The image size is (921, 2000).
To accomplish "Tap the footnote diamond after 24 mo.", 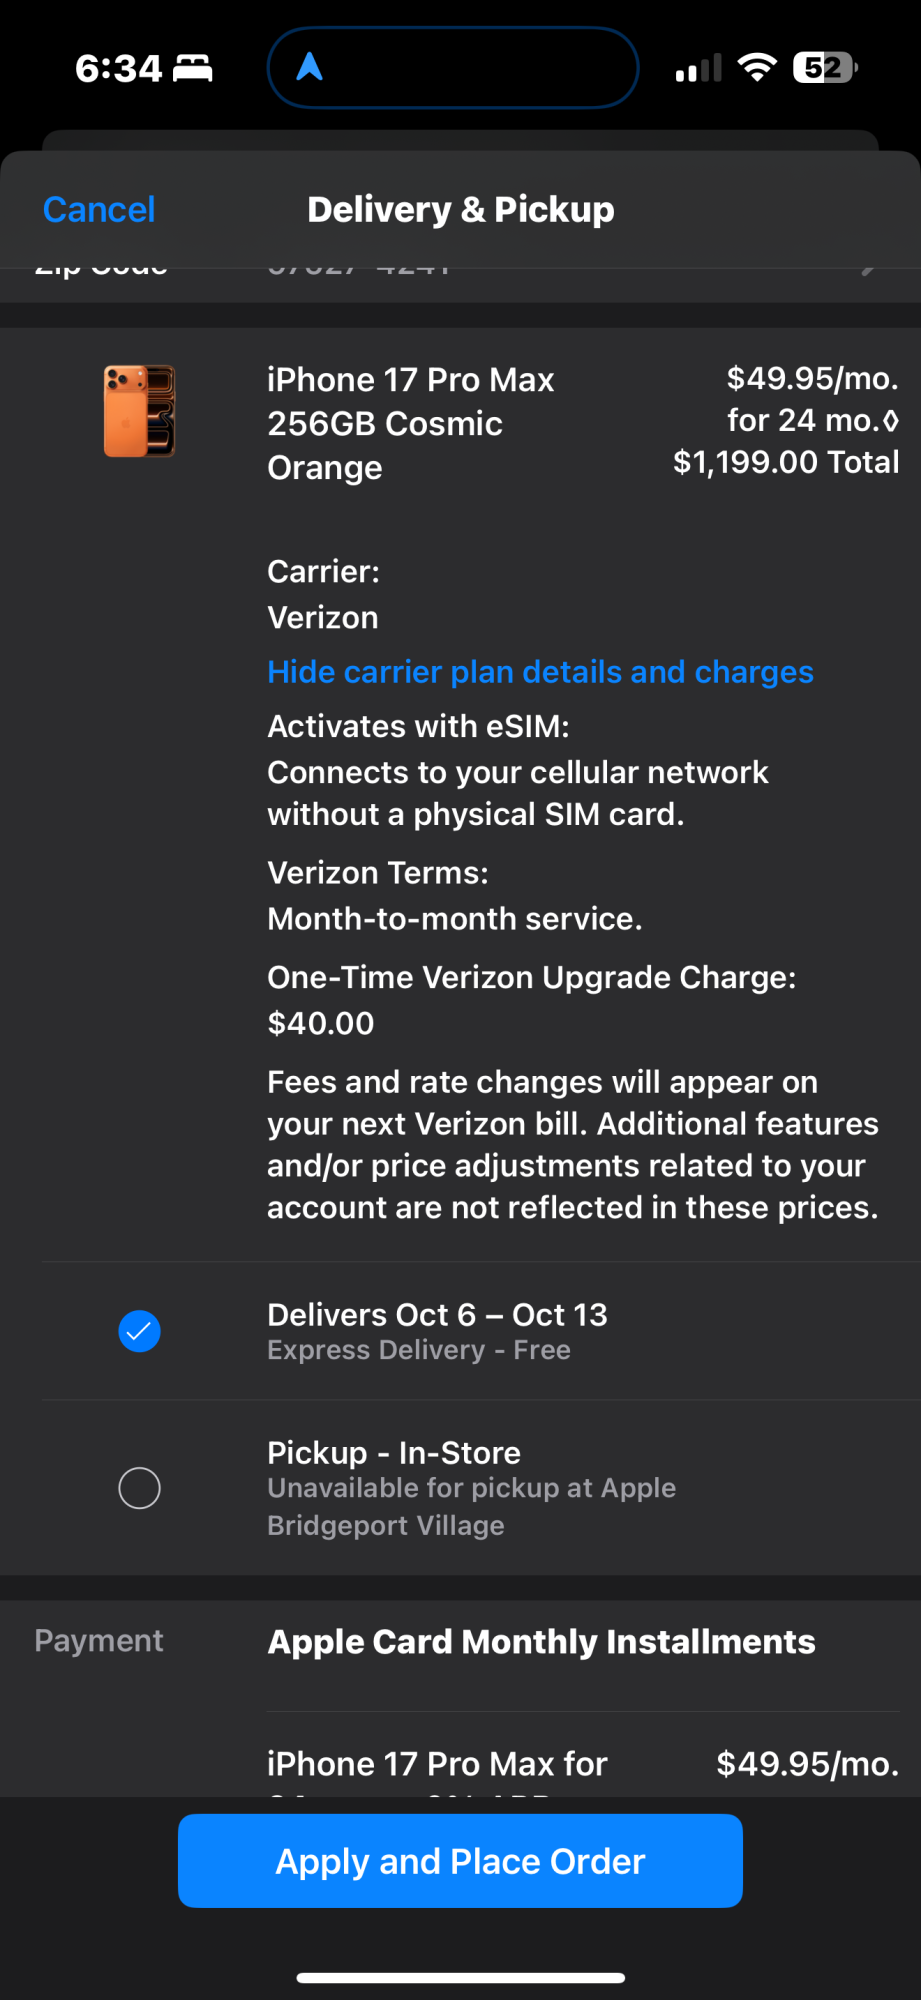I will coord(891,421).
